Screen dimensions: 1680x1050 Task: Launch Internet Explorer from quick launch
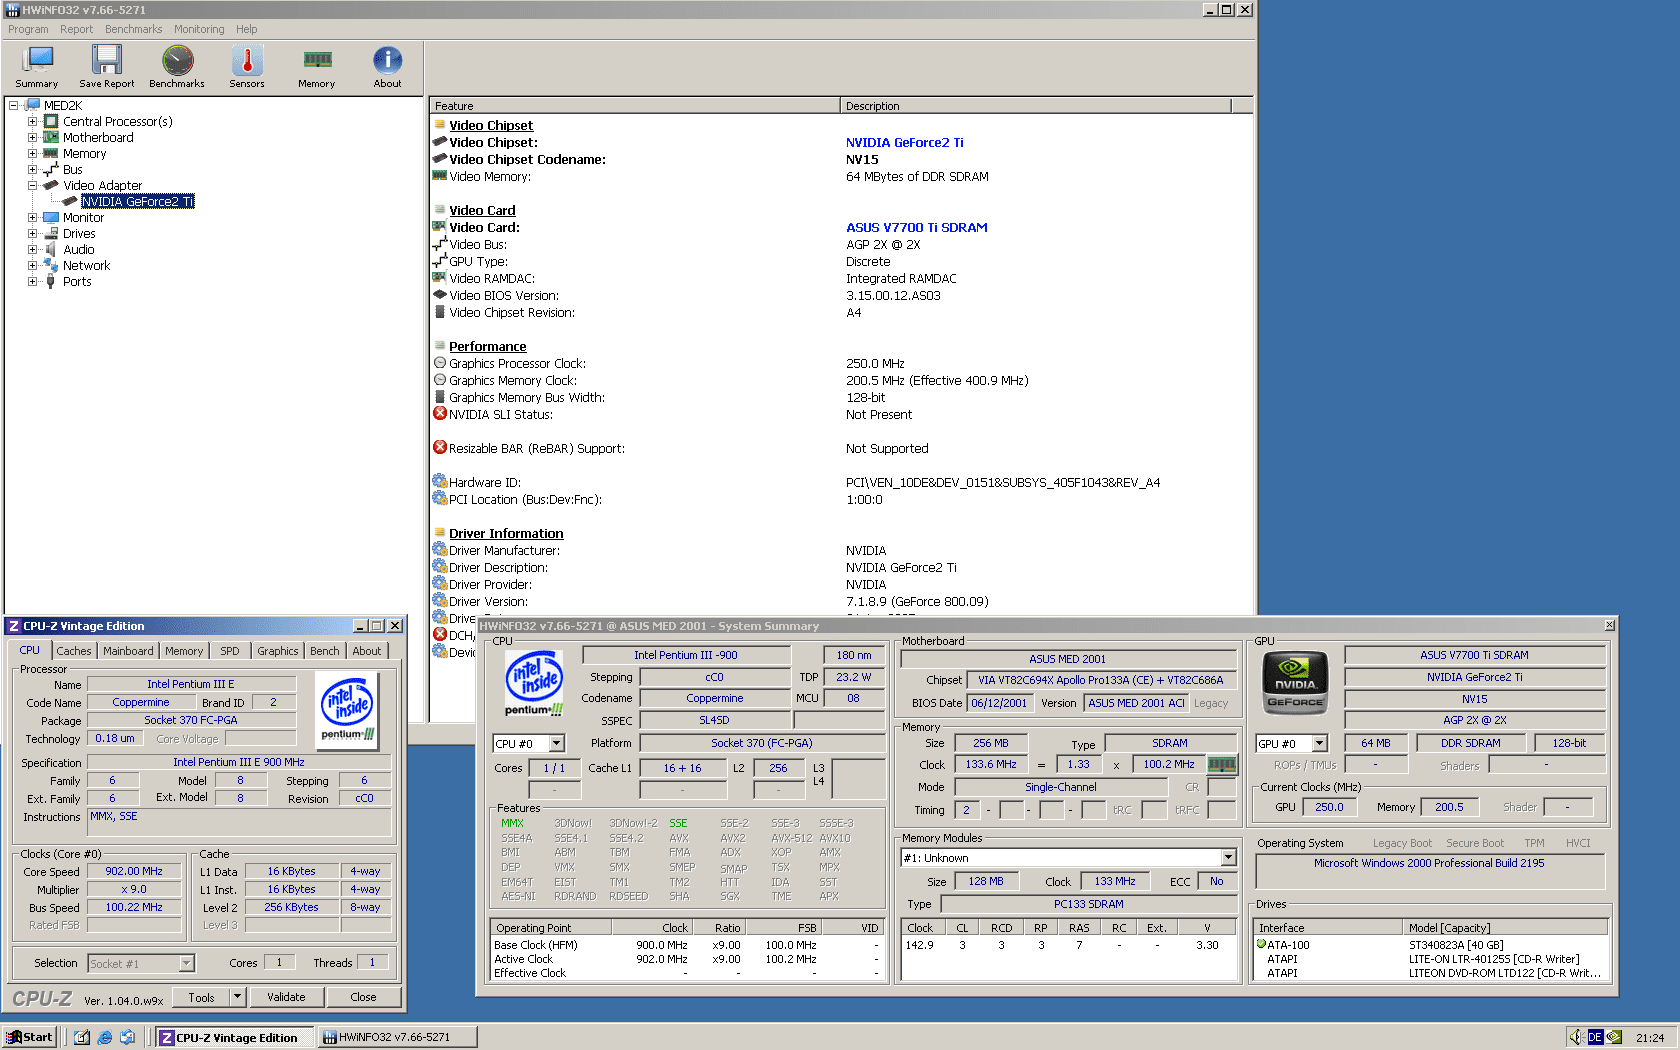click(105, 1037)
